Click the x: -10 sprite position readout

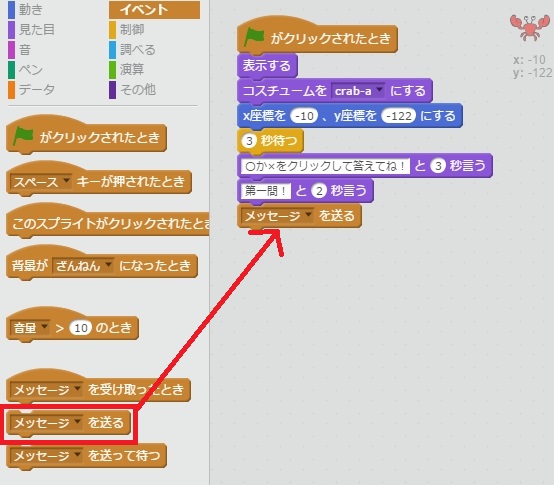(529, 60)
